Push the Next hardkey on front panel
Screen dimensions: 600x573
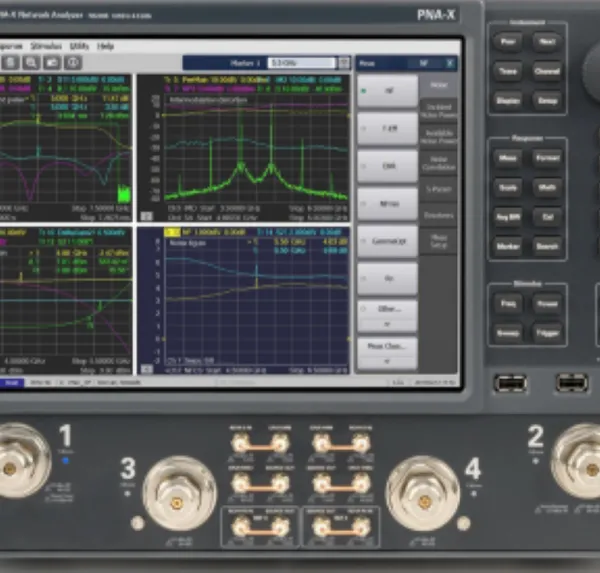[547, 41]
